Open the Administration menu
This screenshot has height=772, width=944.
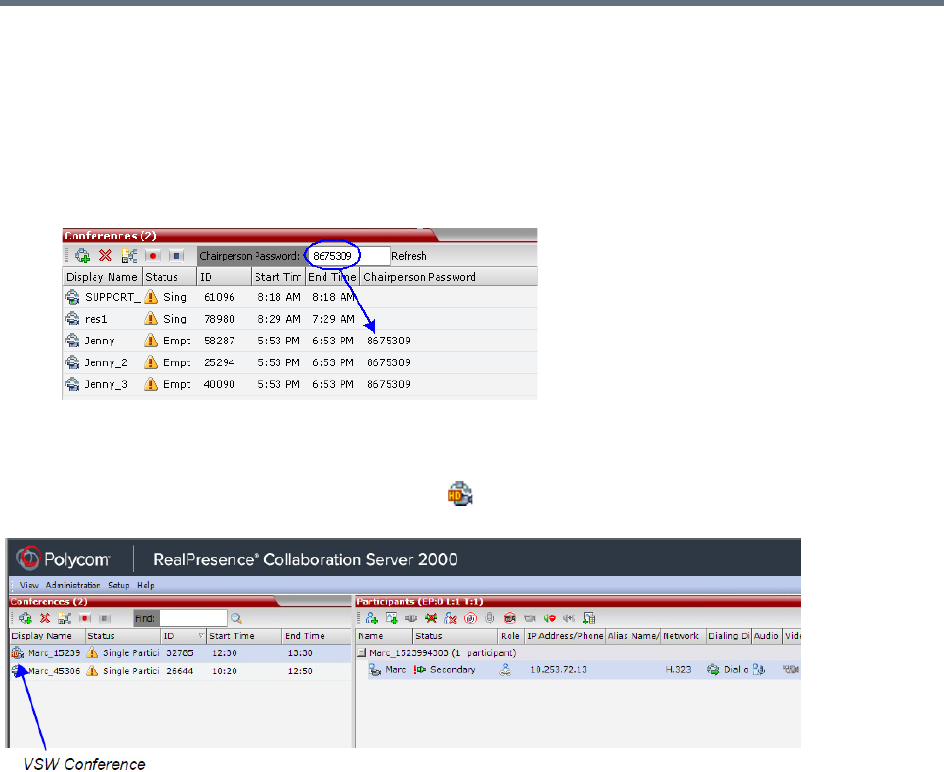click(x=73, y=585)
